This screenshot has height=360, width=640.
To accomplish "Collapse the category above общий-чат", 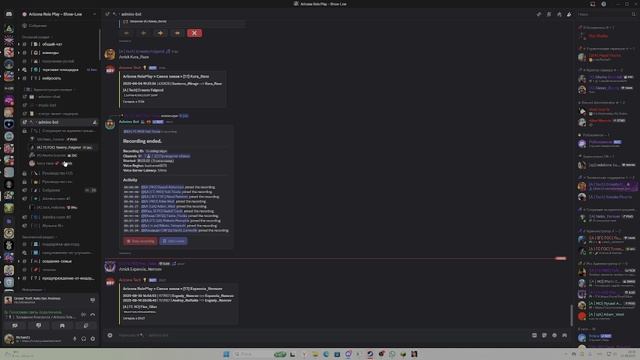I will [x=36, y=37].
